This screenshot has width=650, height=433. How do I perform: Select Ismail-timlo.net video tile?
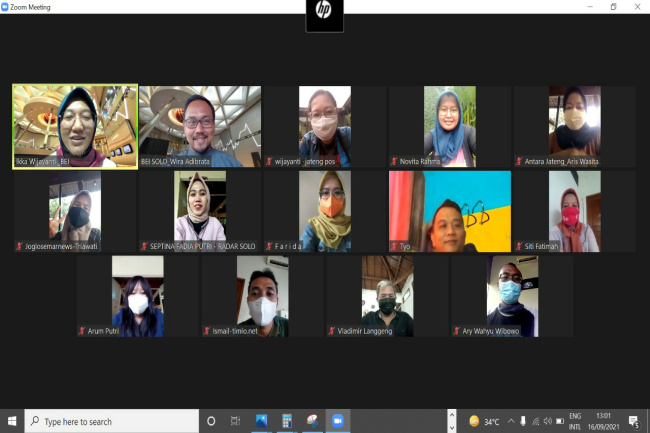pos(262,296)
